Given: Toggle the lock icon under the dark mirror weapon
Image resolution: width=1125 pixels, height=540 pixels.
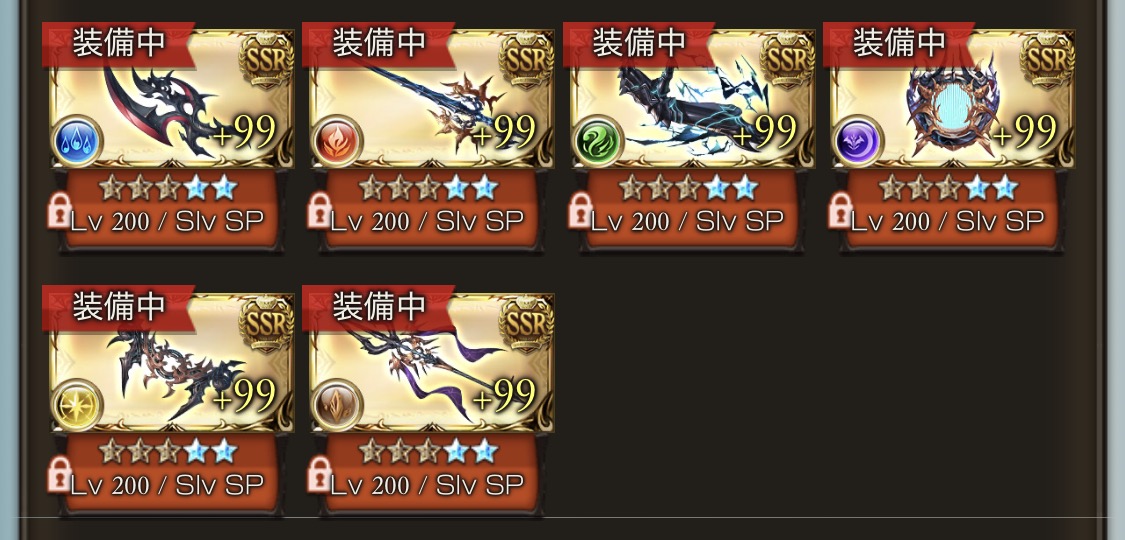Looking at the screenshot, I should (x=839, y=210).
